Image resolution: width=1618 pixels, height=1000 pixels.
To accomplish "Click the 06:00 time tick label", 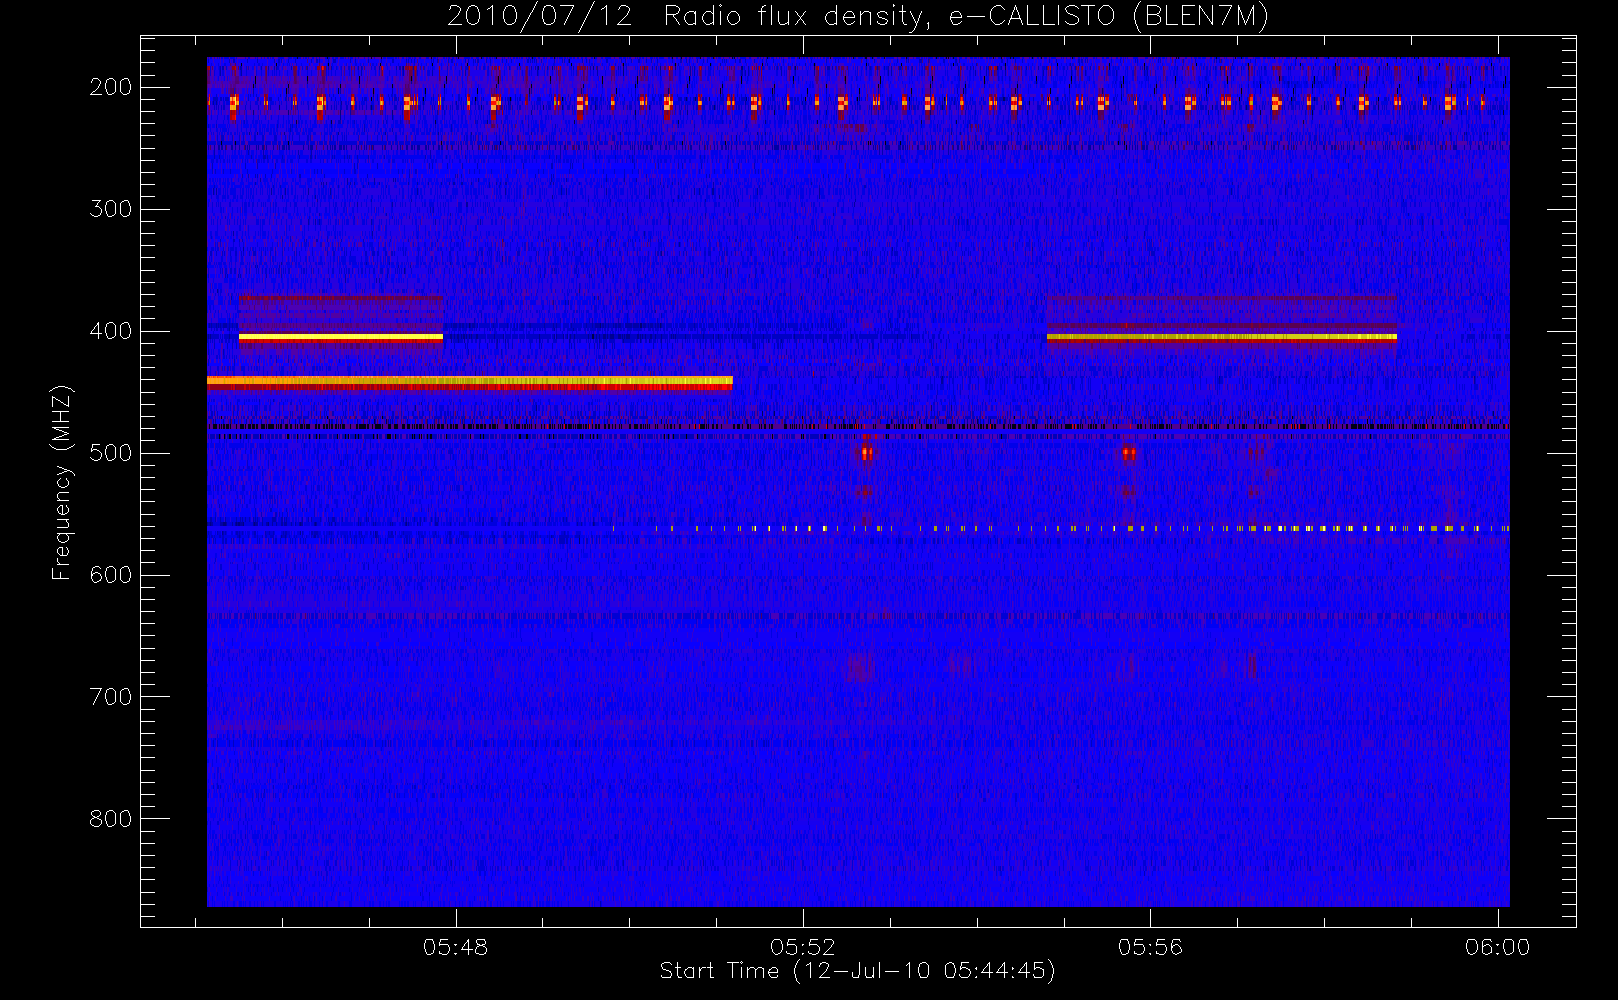I will pyautogui.click(x=1497, y=947).
